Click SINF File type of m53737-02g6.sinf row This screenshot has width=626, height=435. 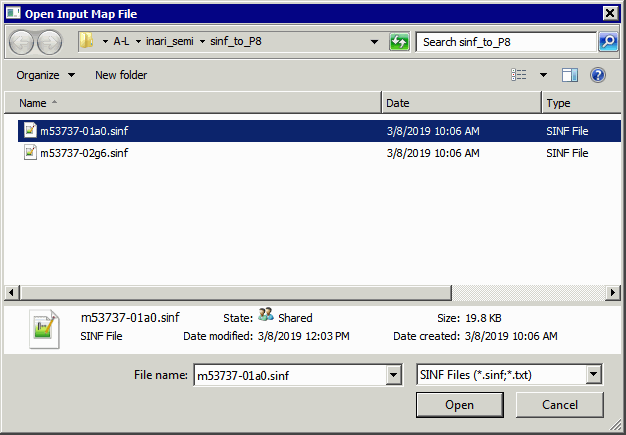pos(567,153)
